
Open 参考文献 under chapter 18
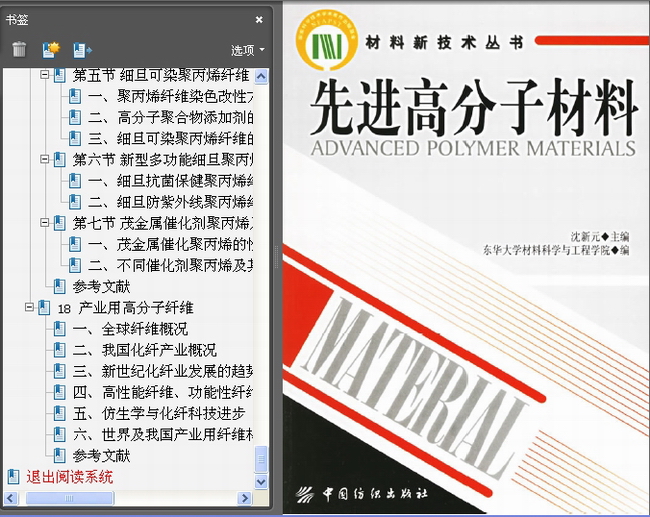pos(101,456)
